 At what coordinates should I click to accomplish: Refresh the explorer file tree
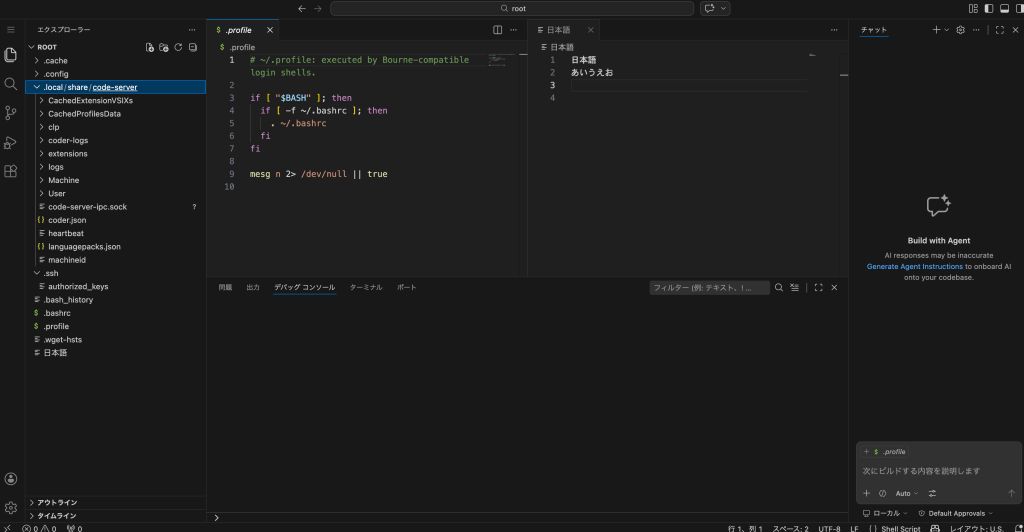178,47
